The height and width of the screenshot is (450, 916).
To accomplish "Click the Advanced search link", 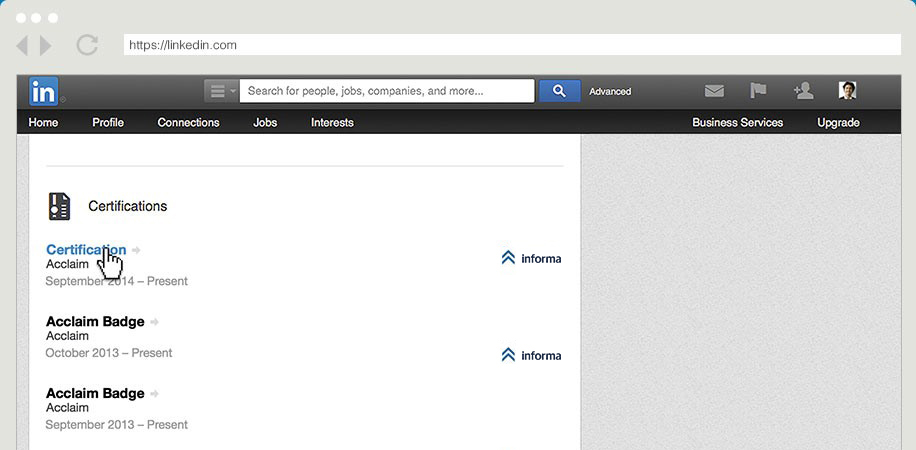I will click(610, 91).
